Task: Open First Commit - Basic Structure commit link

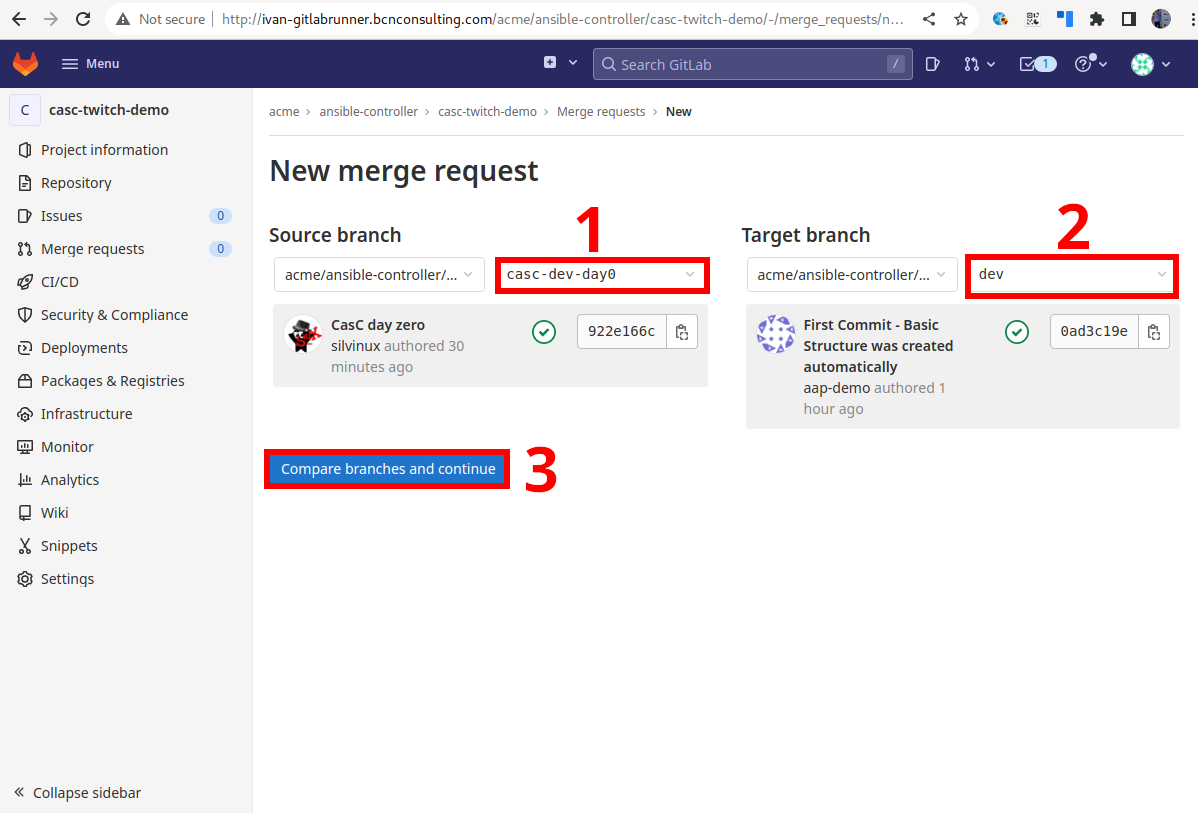Action: pyautogui.click(x=878, y=345)
